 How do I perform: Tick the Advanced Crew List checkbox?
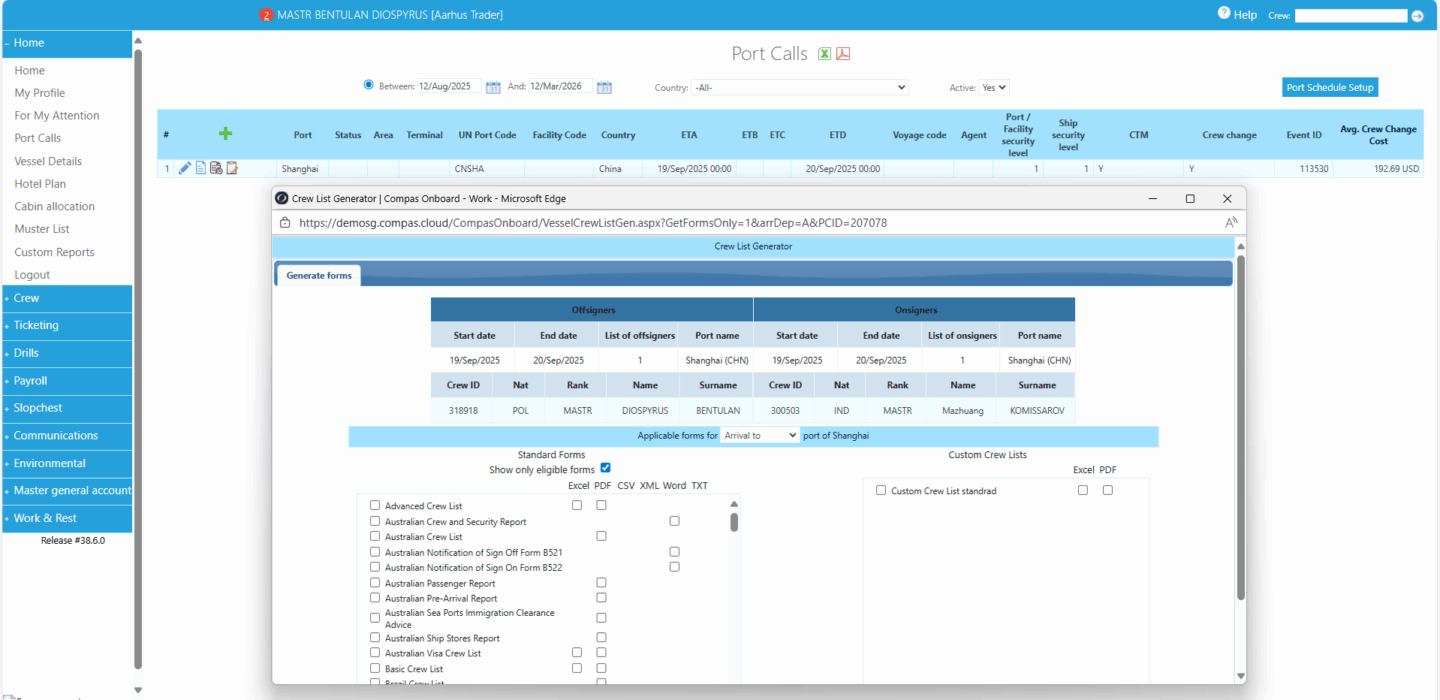[x=375, y=506]
